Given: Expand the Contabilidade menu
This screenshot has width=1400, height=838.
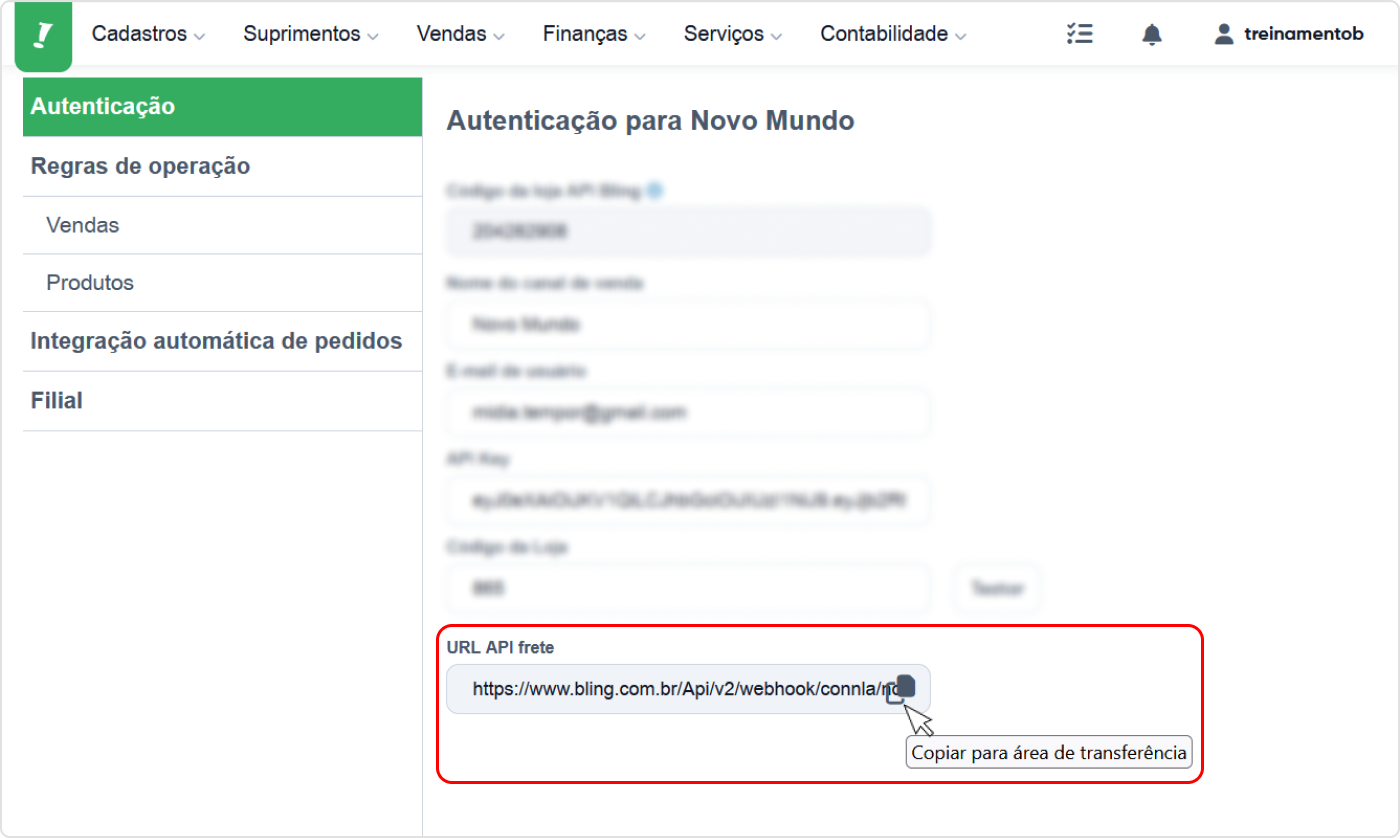Looking at the screenshot, I should pos(893,34).
